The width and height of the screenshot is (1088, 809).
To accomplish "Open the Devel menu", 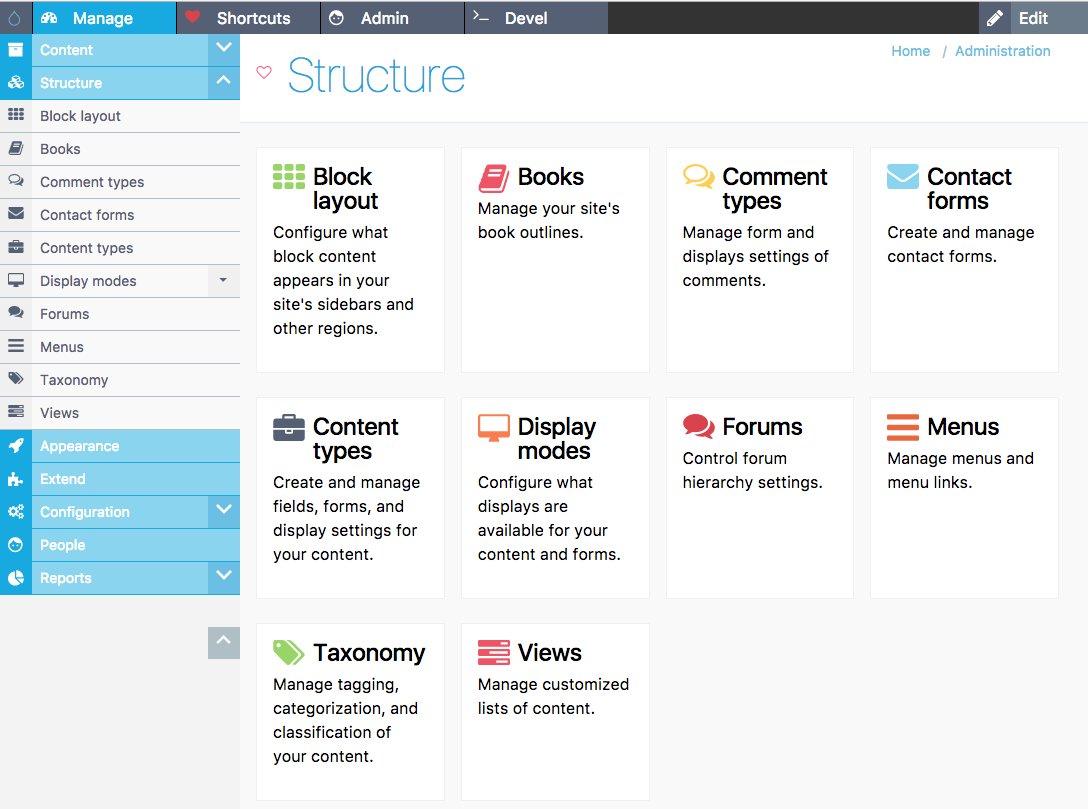I will [524, 18].
